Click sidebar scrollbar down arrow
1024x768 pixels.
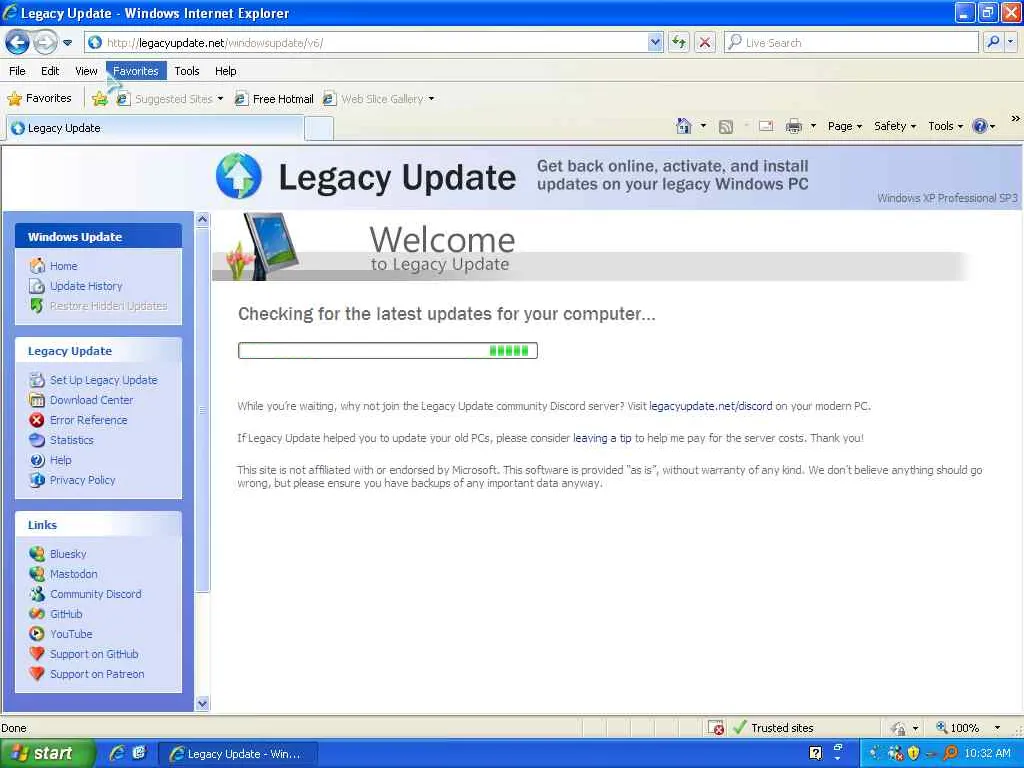(x=202, y=703)
